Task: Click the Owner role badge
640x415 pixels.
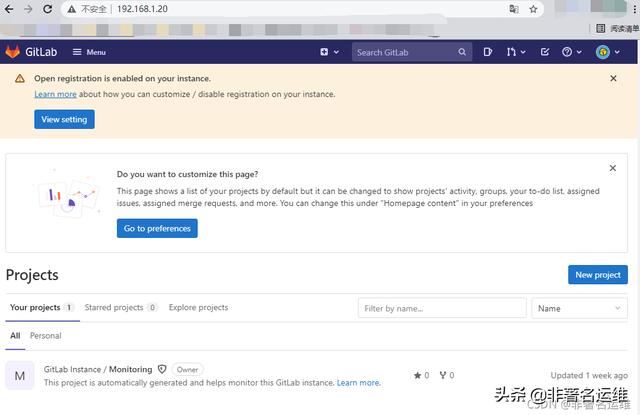Action: coord(187,369)
